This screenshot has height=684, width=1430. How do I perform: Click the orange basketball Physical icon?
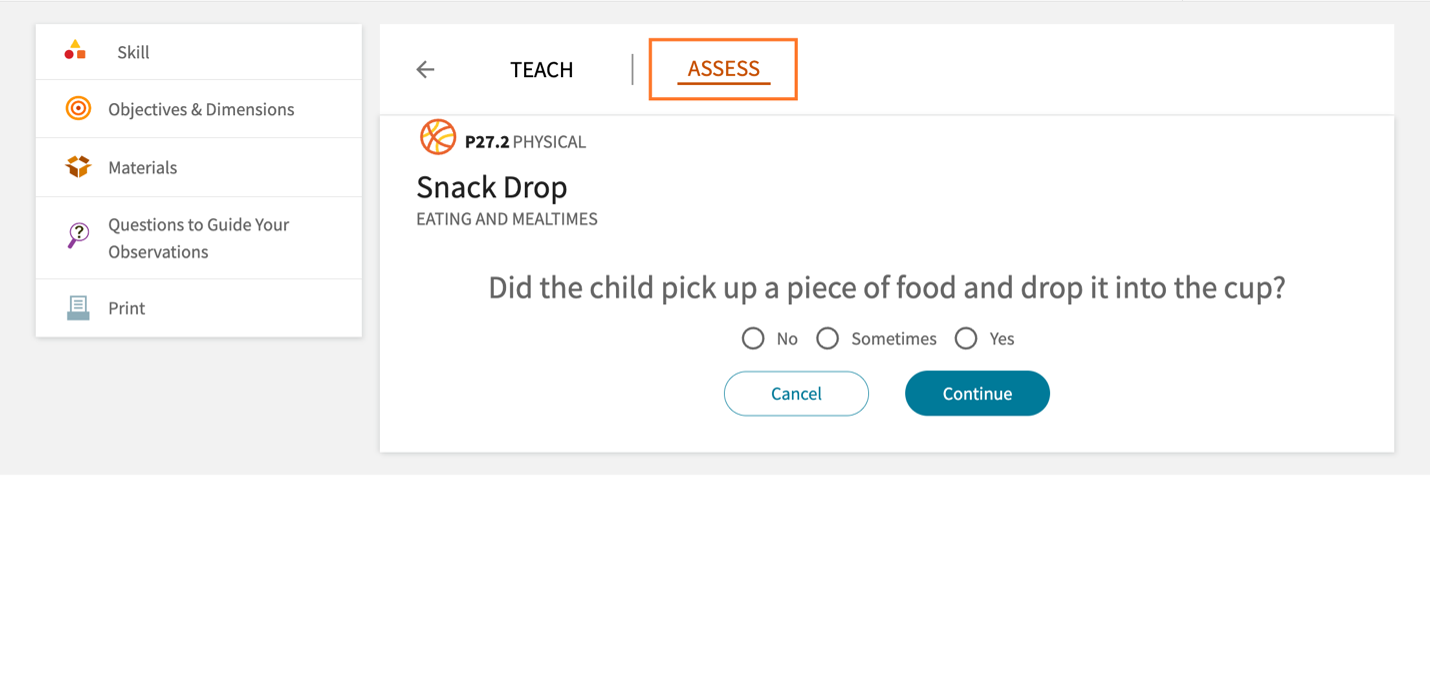click(438, 137)
